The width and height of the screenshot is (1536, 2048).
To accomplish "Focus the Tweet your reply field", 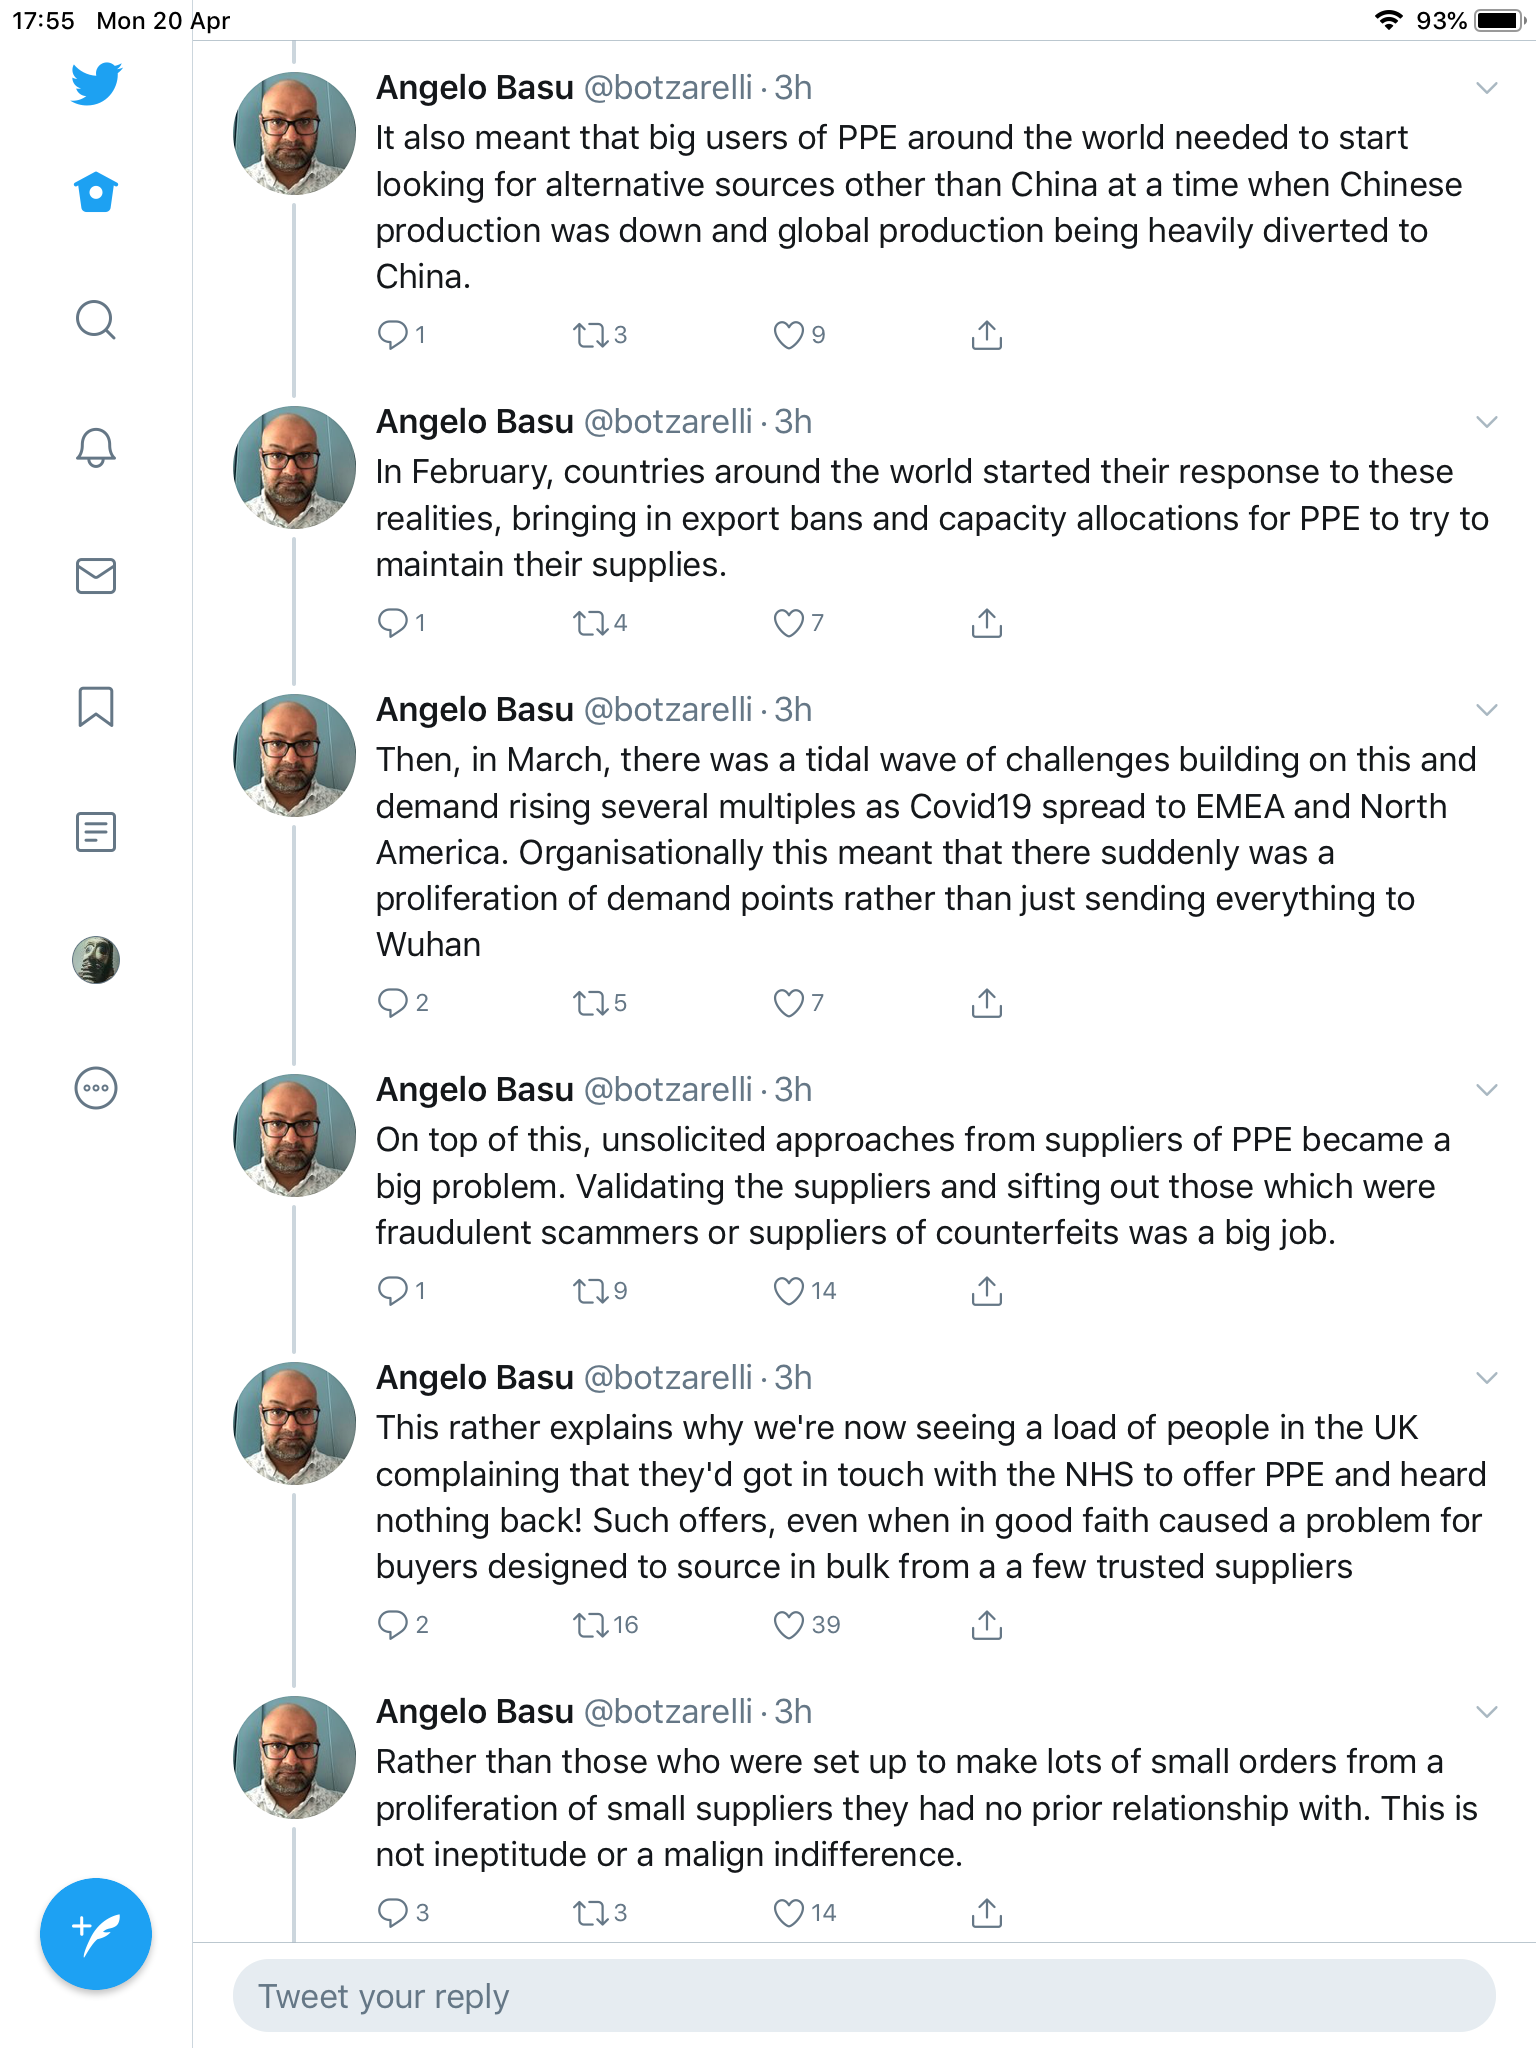I will click(x=864, y=1996).
